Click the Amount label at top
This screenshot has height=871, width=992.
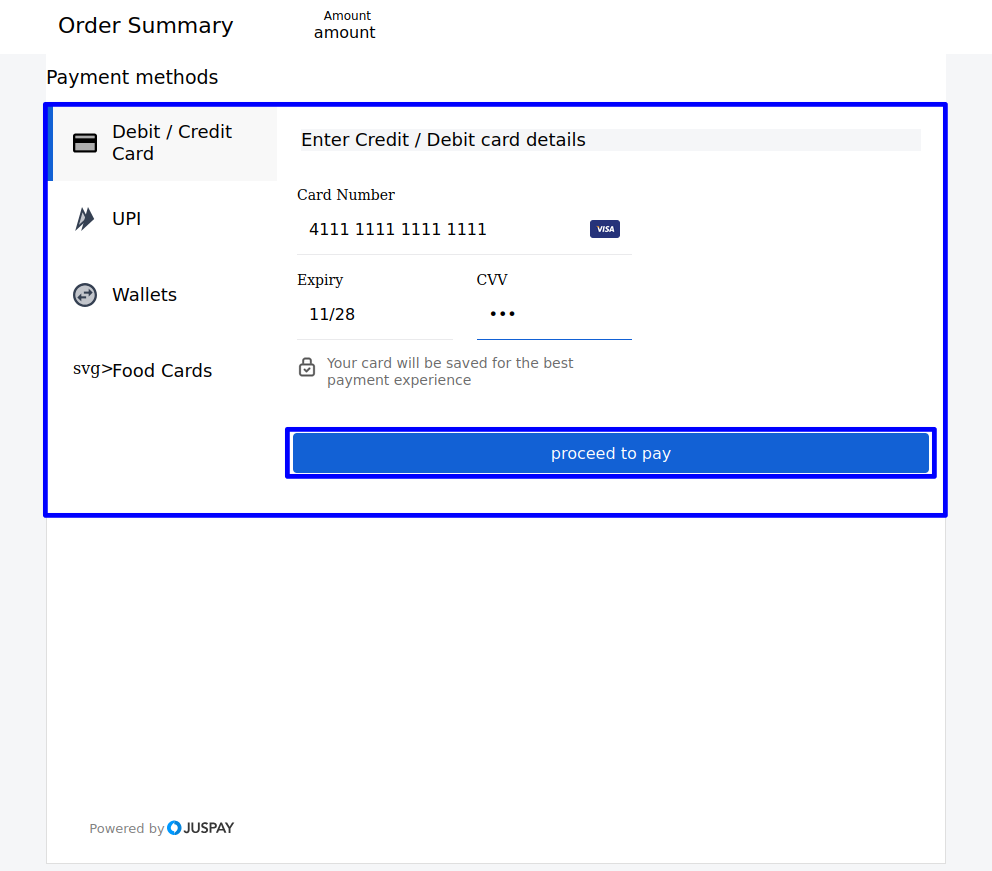(x=347, y=16)
